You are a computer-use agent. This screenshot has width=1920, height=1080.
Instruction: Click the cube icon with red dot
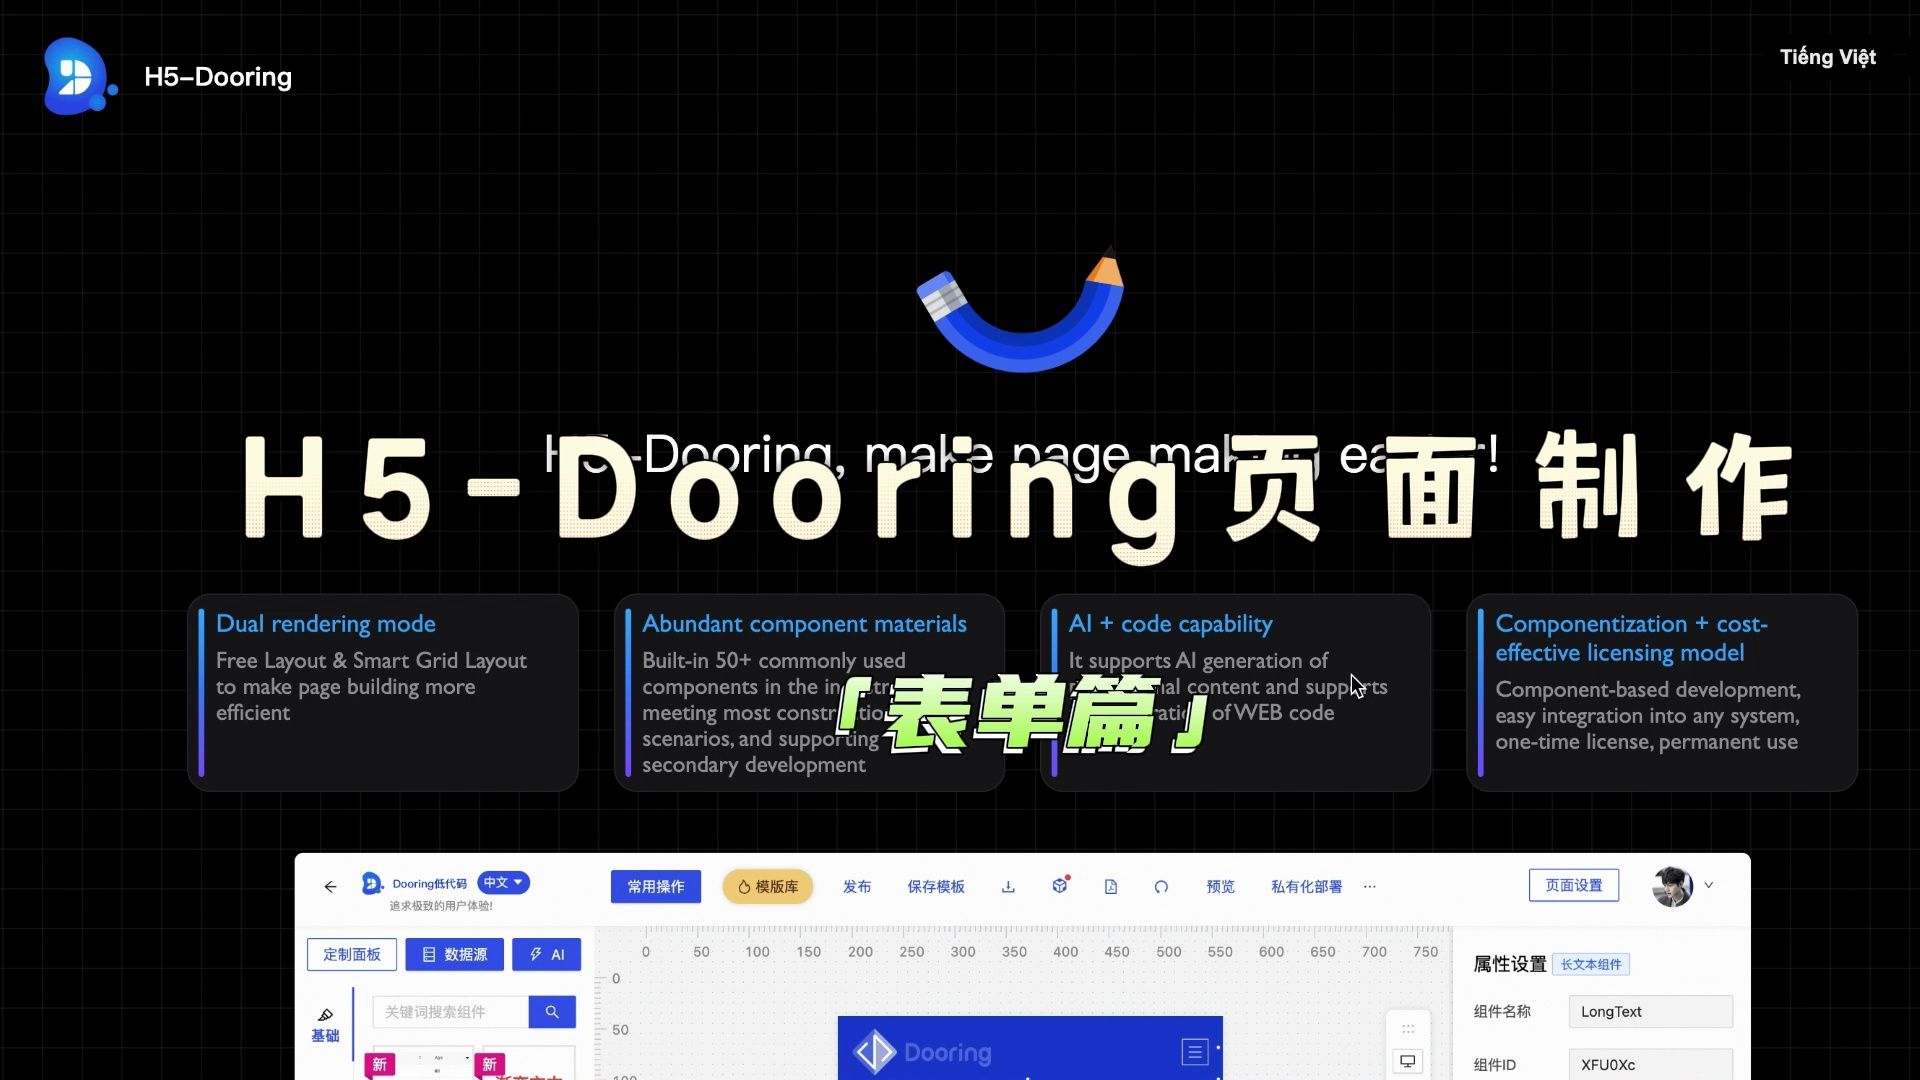click(1060, 886)
